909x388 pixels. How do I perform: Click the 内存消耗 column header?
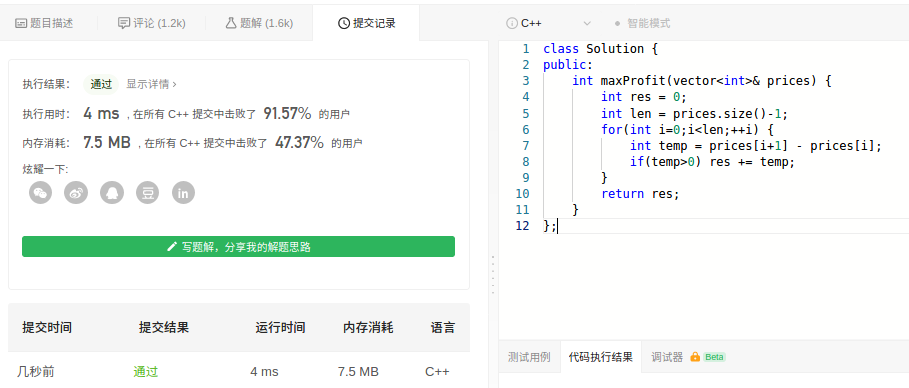click(368, 328)
